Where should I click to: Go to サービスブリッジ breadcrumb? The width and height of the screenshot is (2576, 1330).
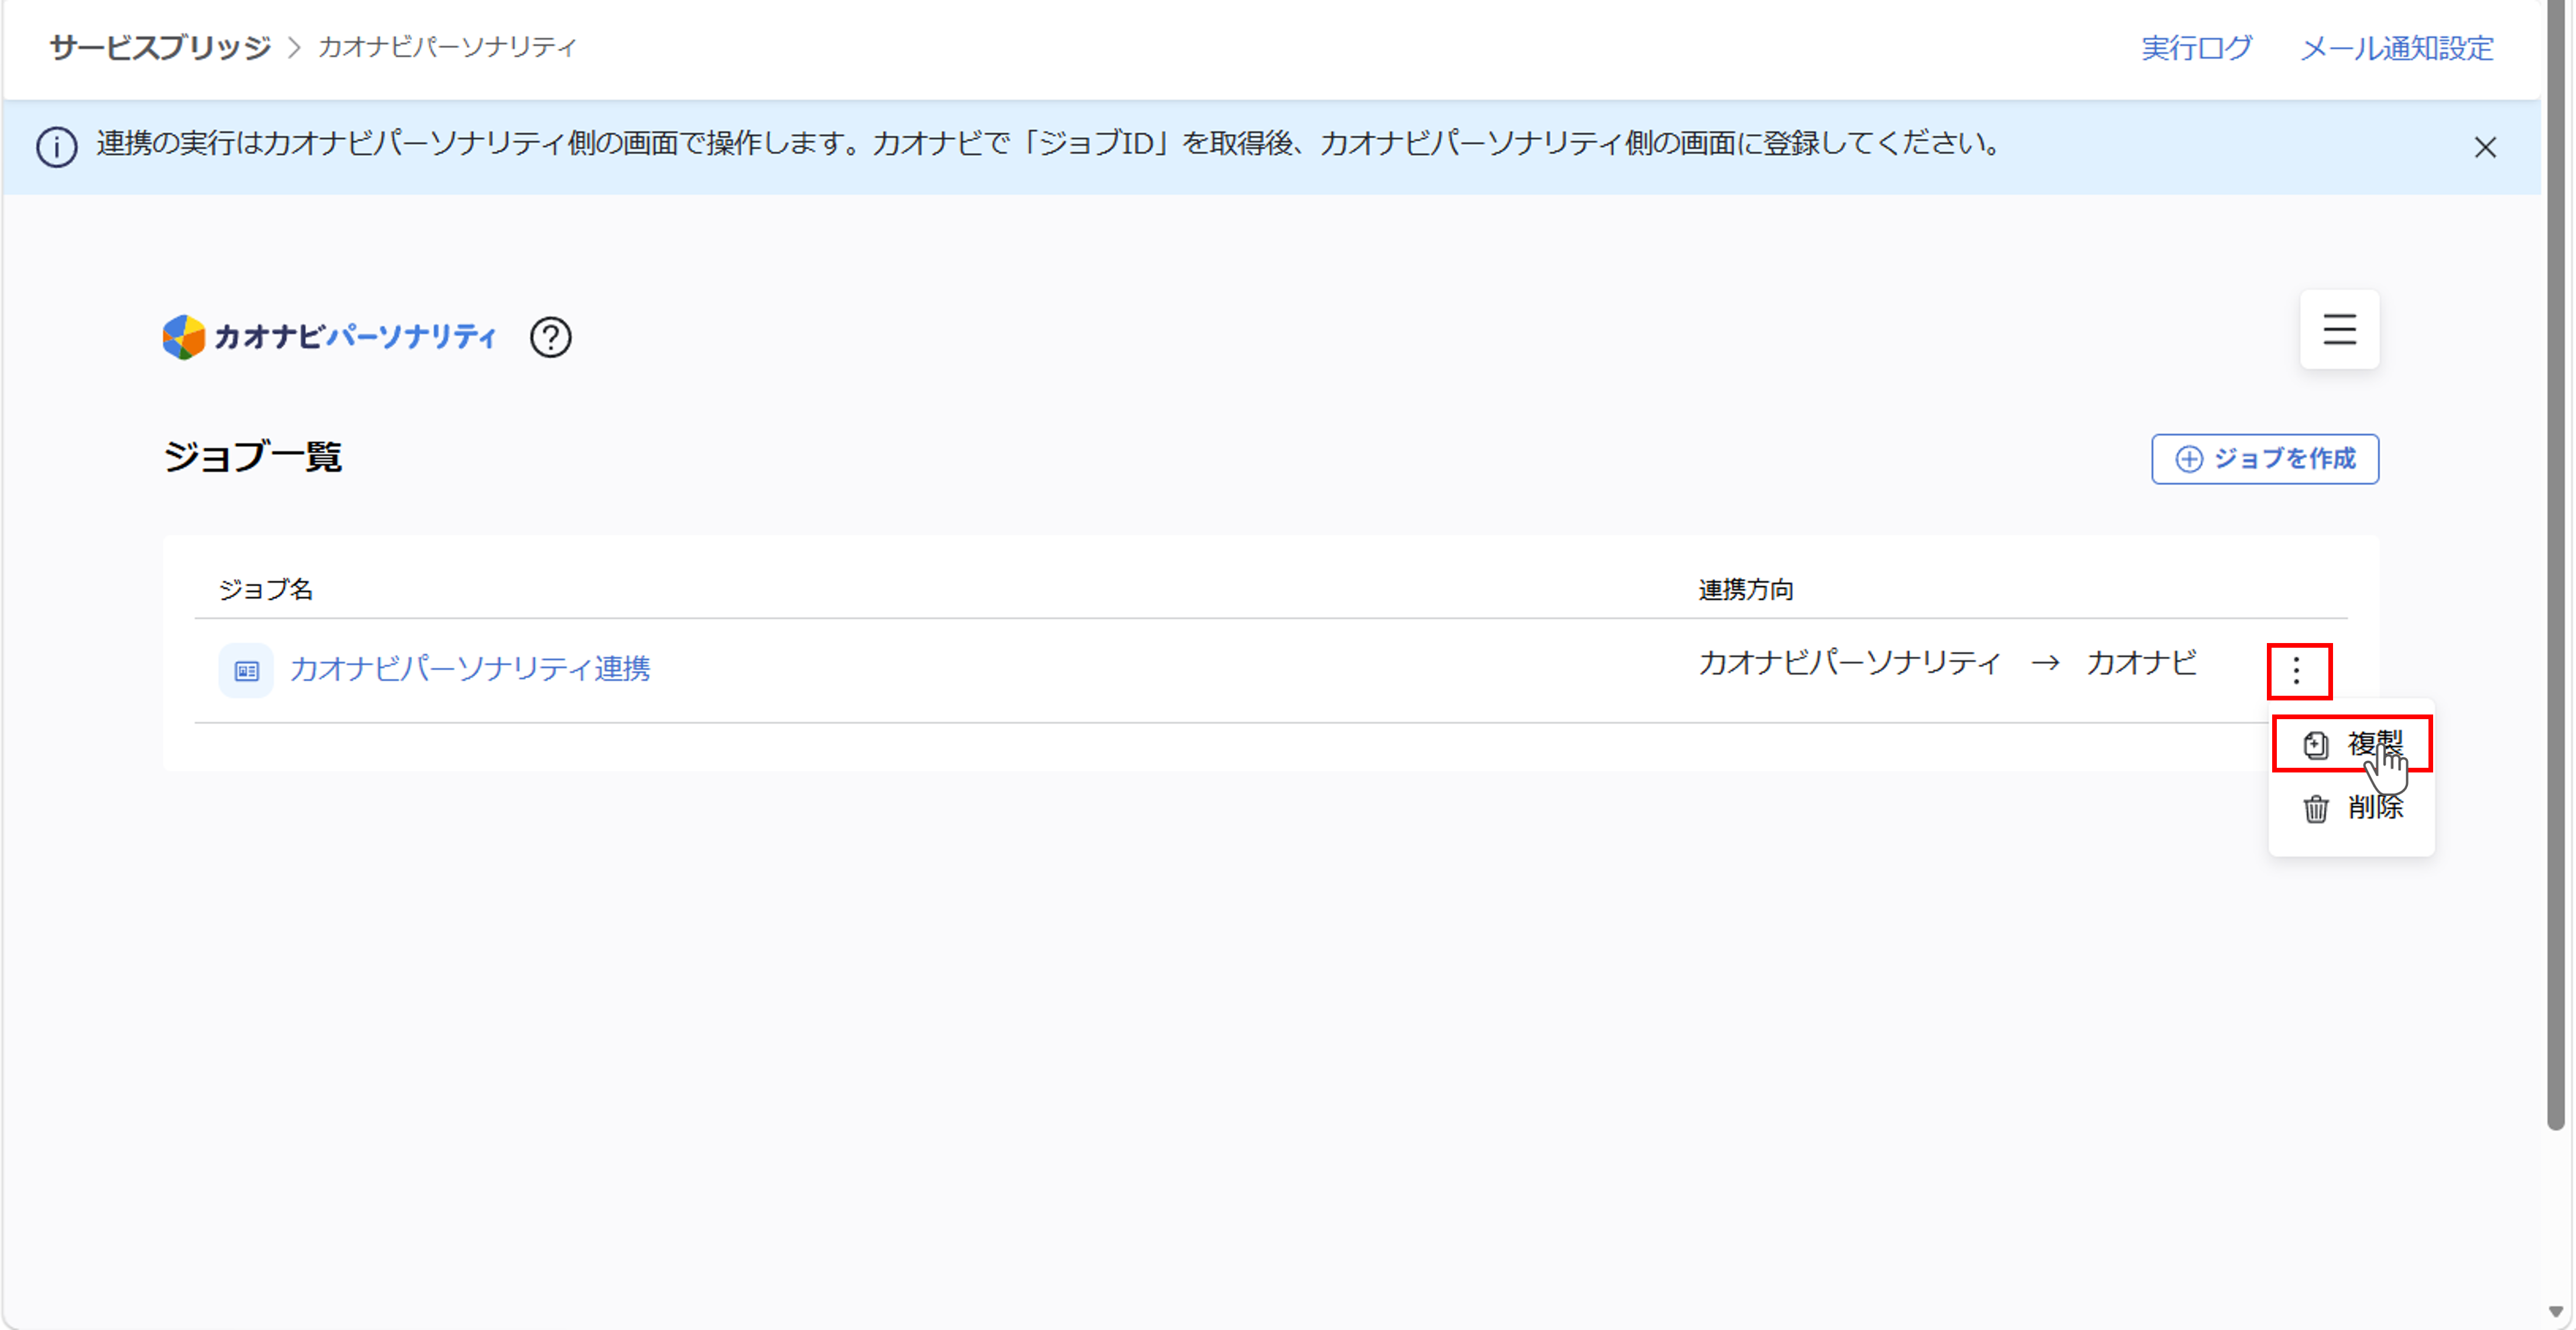[x=160, y=47]
